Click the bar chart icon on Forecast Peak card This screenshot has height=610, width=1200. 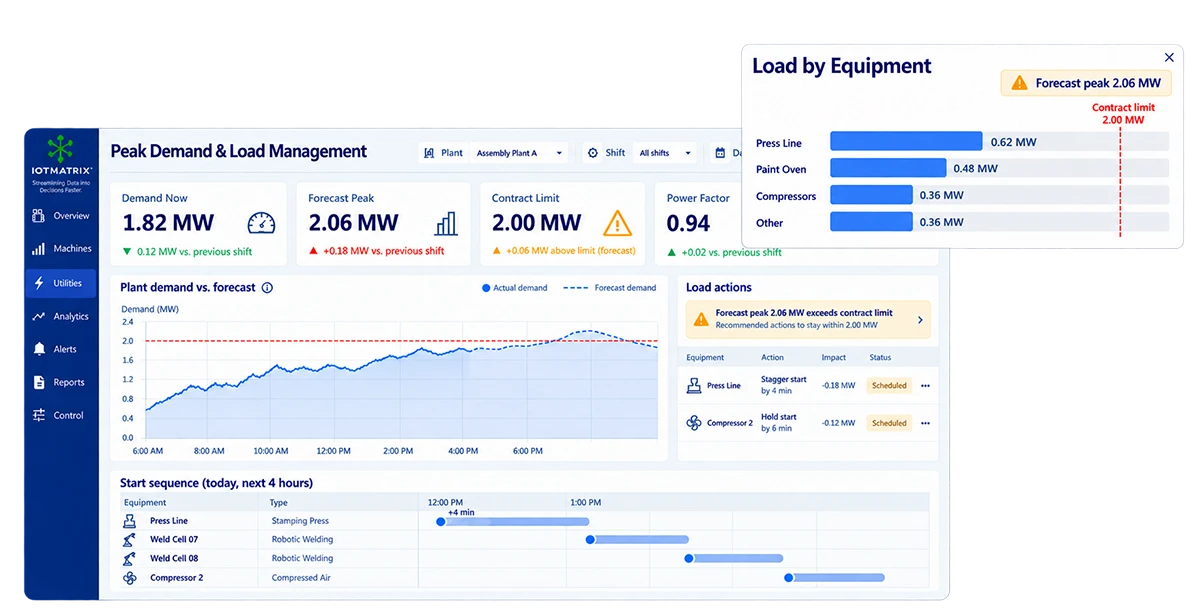point(446,223)
